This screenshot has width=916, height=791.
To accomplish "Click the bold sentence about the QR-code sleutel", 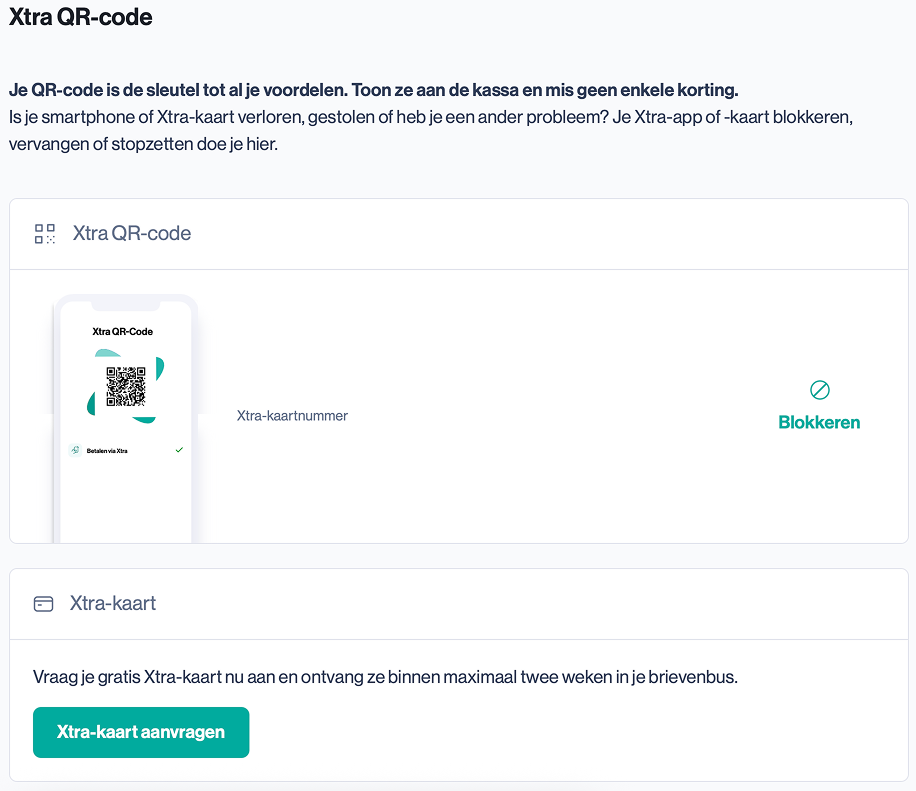I will click(373, 90).
